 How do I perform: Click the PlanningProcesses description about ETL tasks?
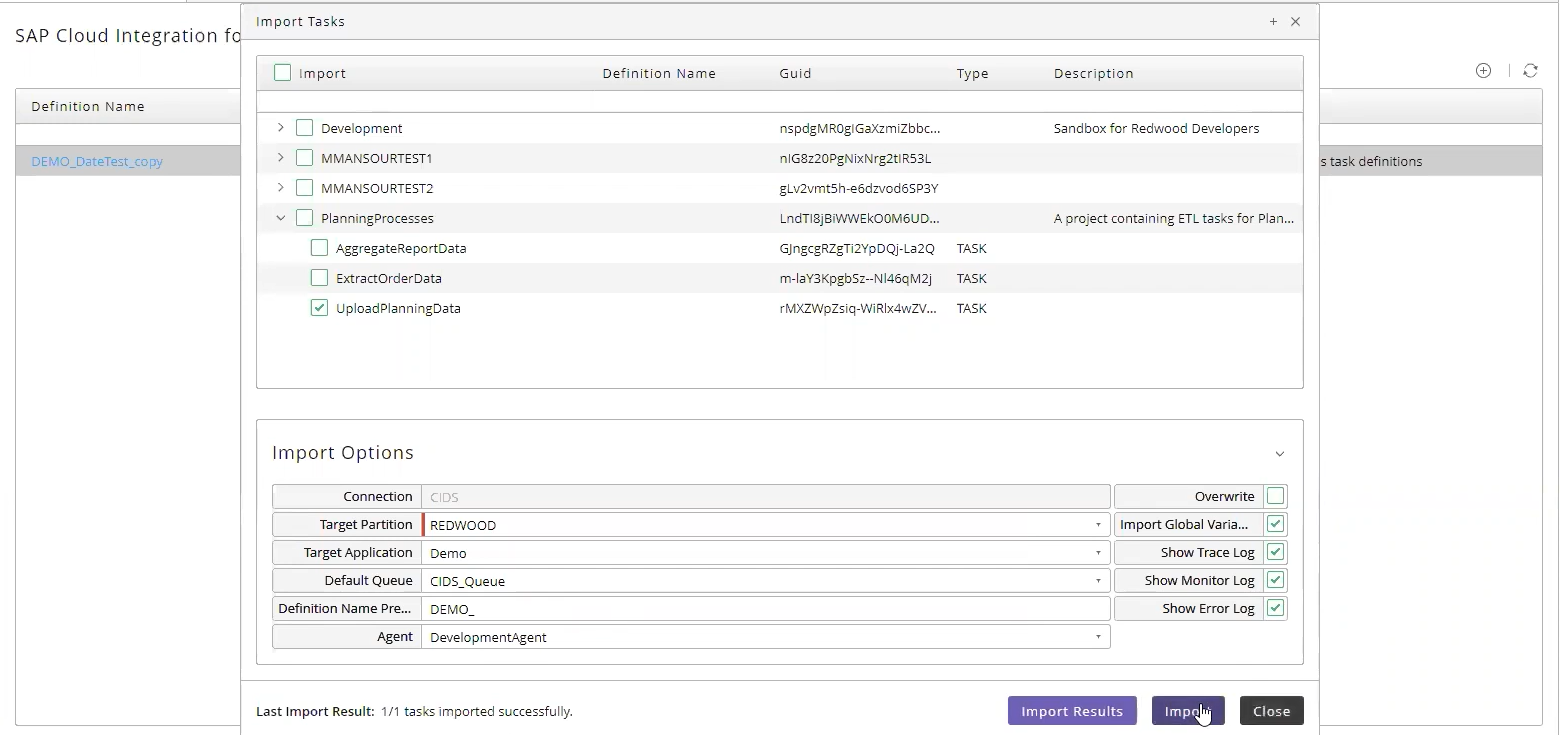pyautogui.click(x=1174, y=218)
